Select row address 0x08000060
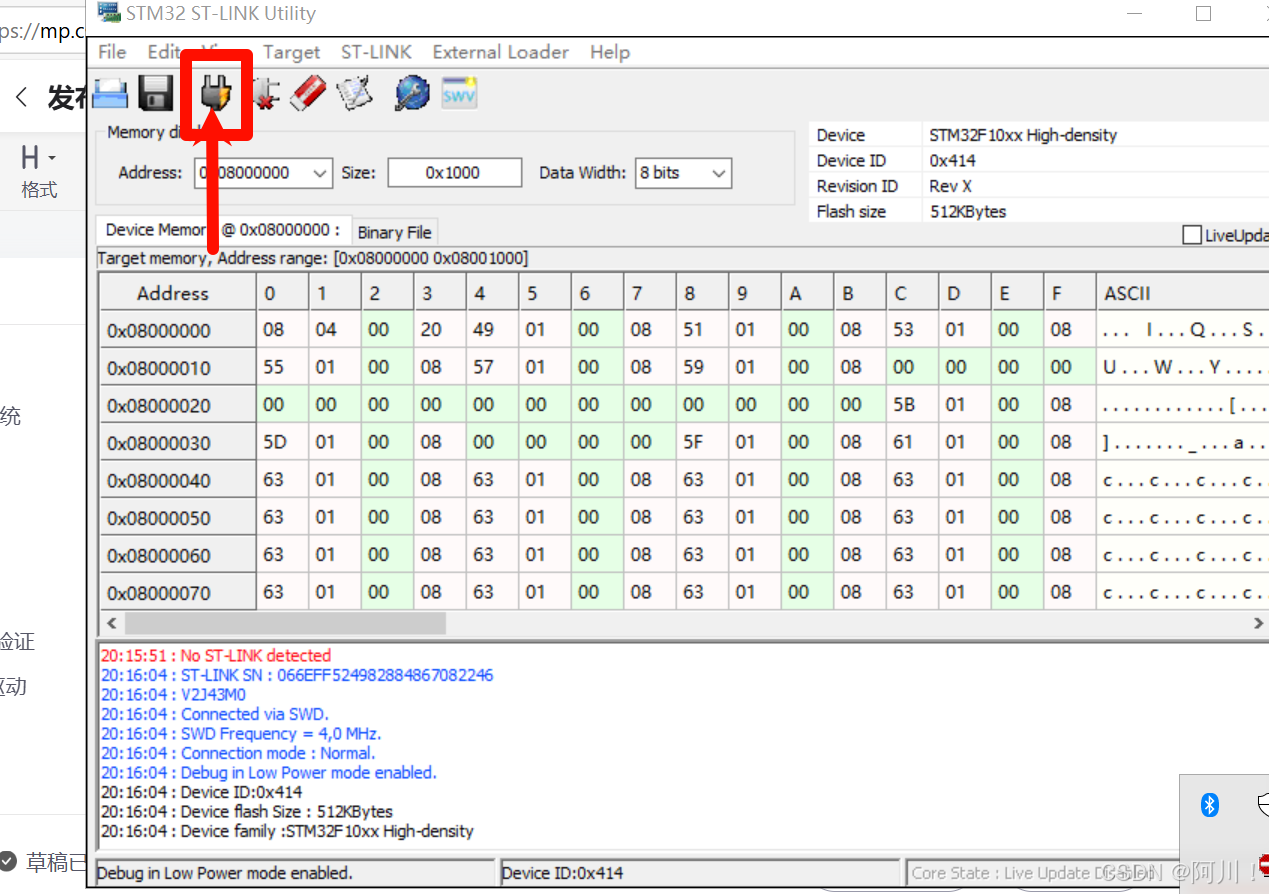This screenshot has height=894, width=1269. click(x=177, y=555)
